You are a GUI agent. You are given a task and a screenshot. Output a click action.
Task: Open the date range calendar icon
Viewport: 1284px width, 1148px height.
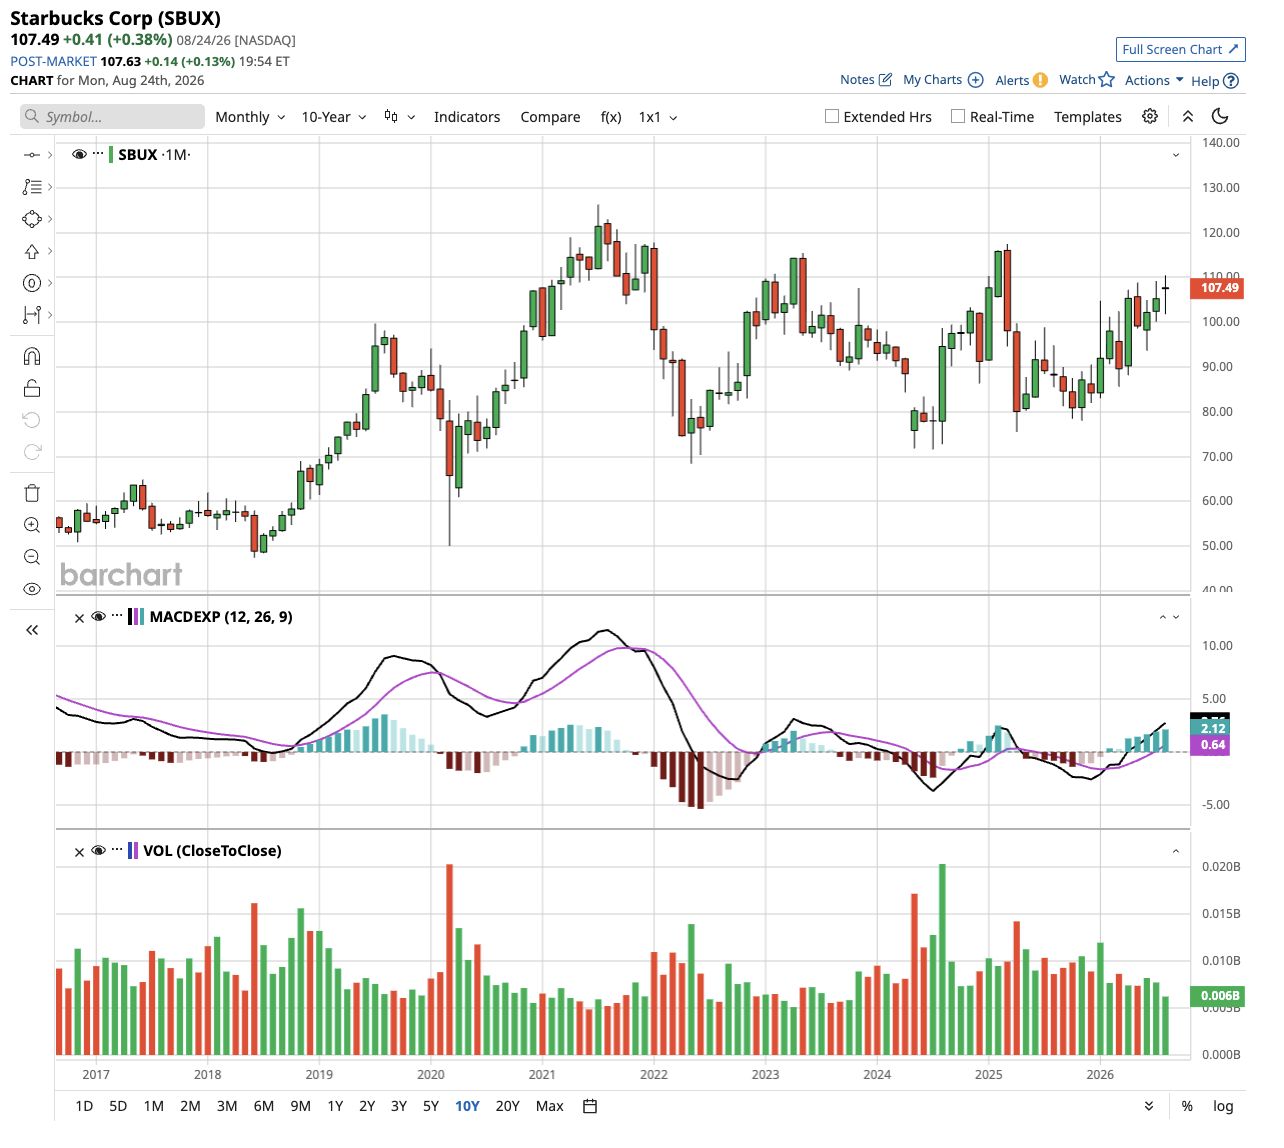coord(590,1106)
